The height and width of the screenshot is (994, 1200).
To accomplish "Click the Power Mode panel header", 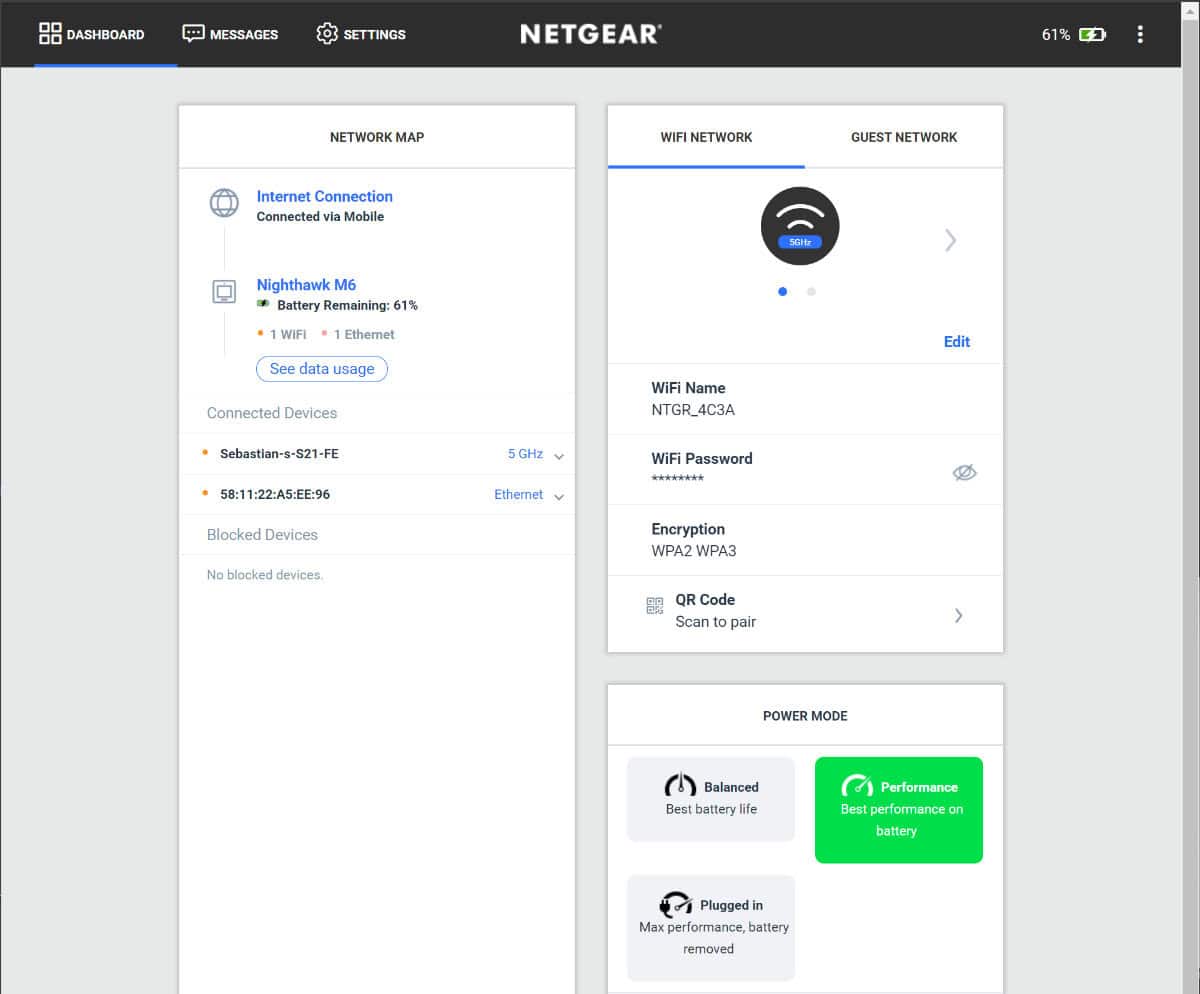I will point(805,716).
